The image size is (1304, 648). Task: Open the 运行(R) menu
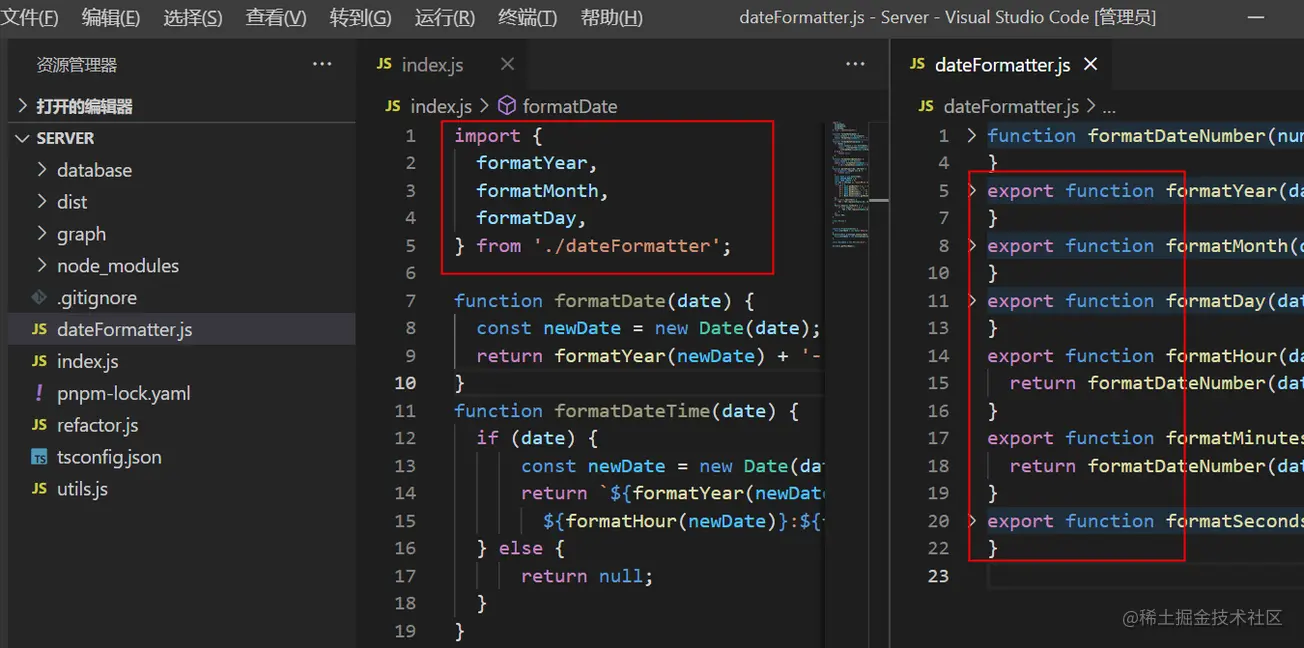[x=444, y=18]
